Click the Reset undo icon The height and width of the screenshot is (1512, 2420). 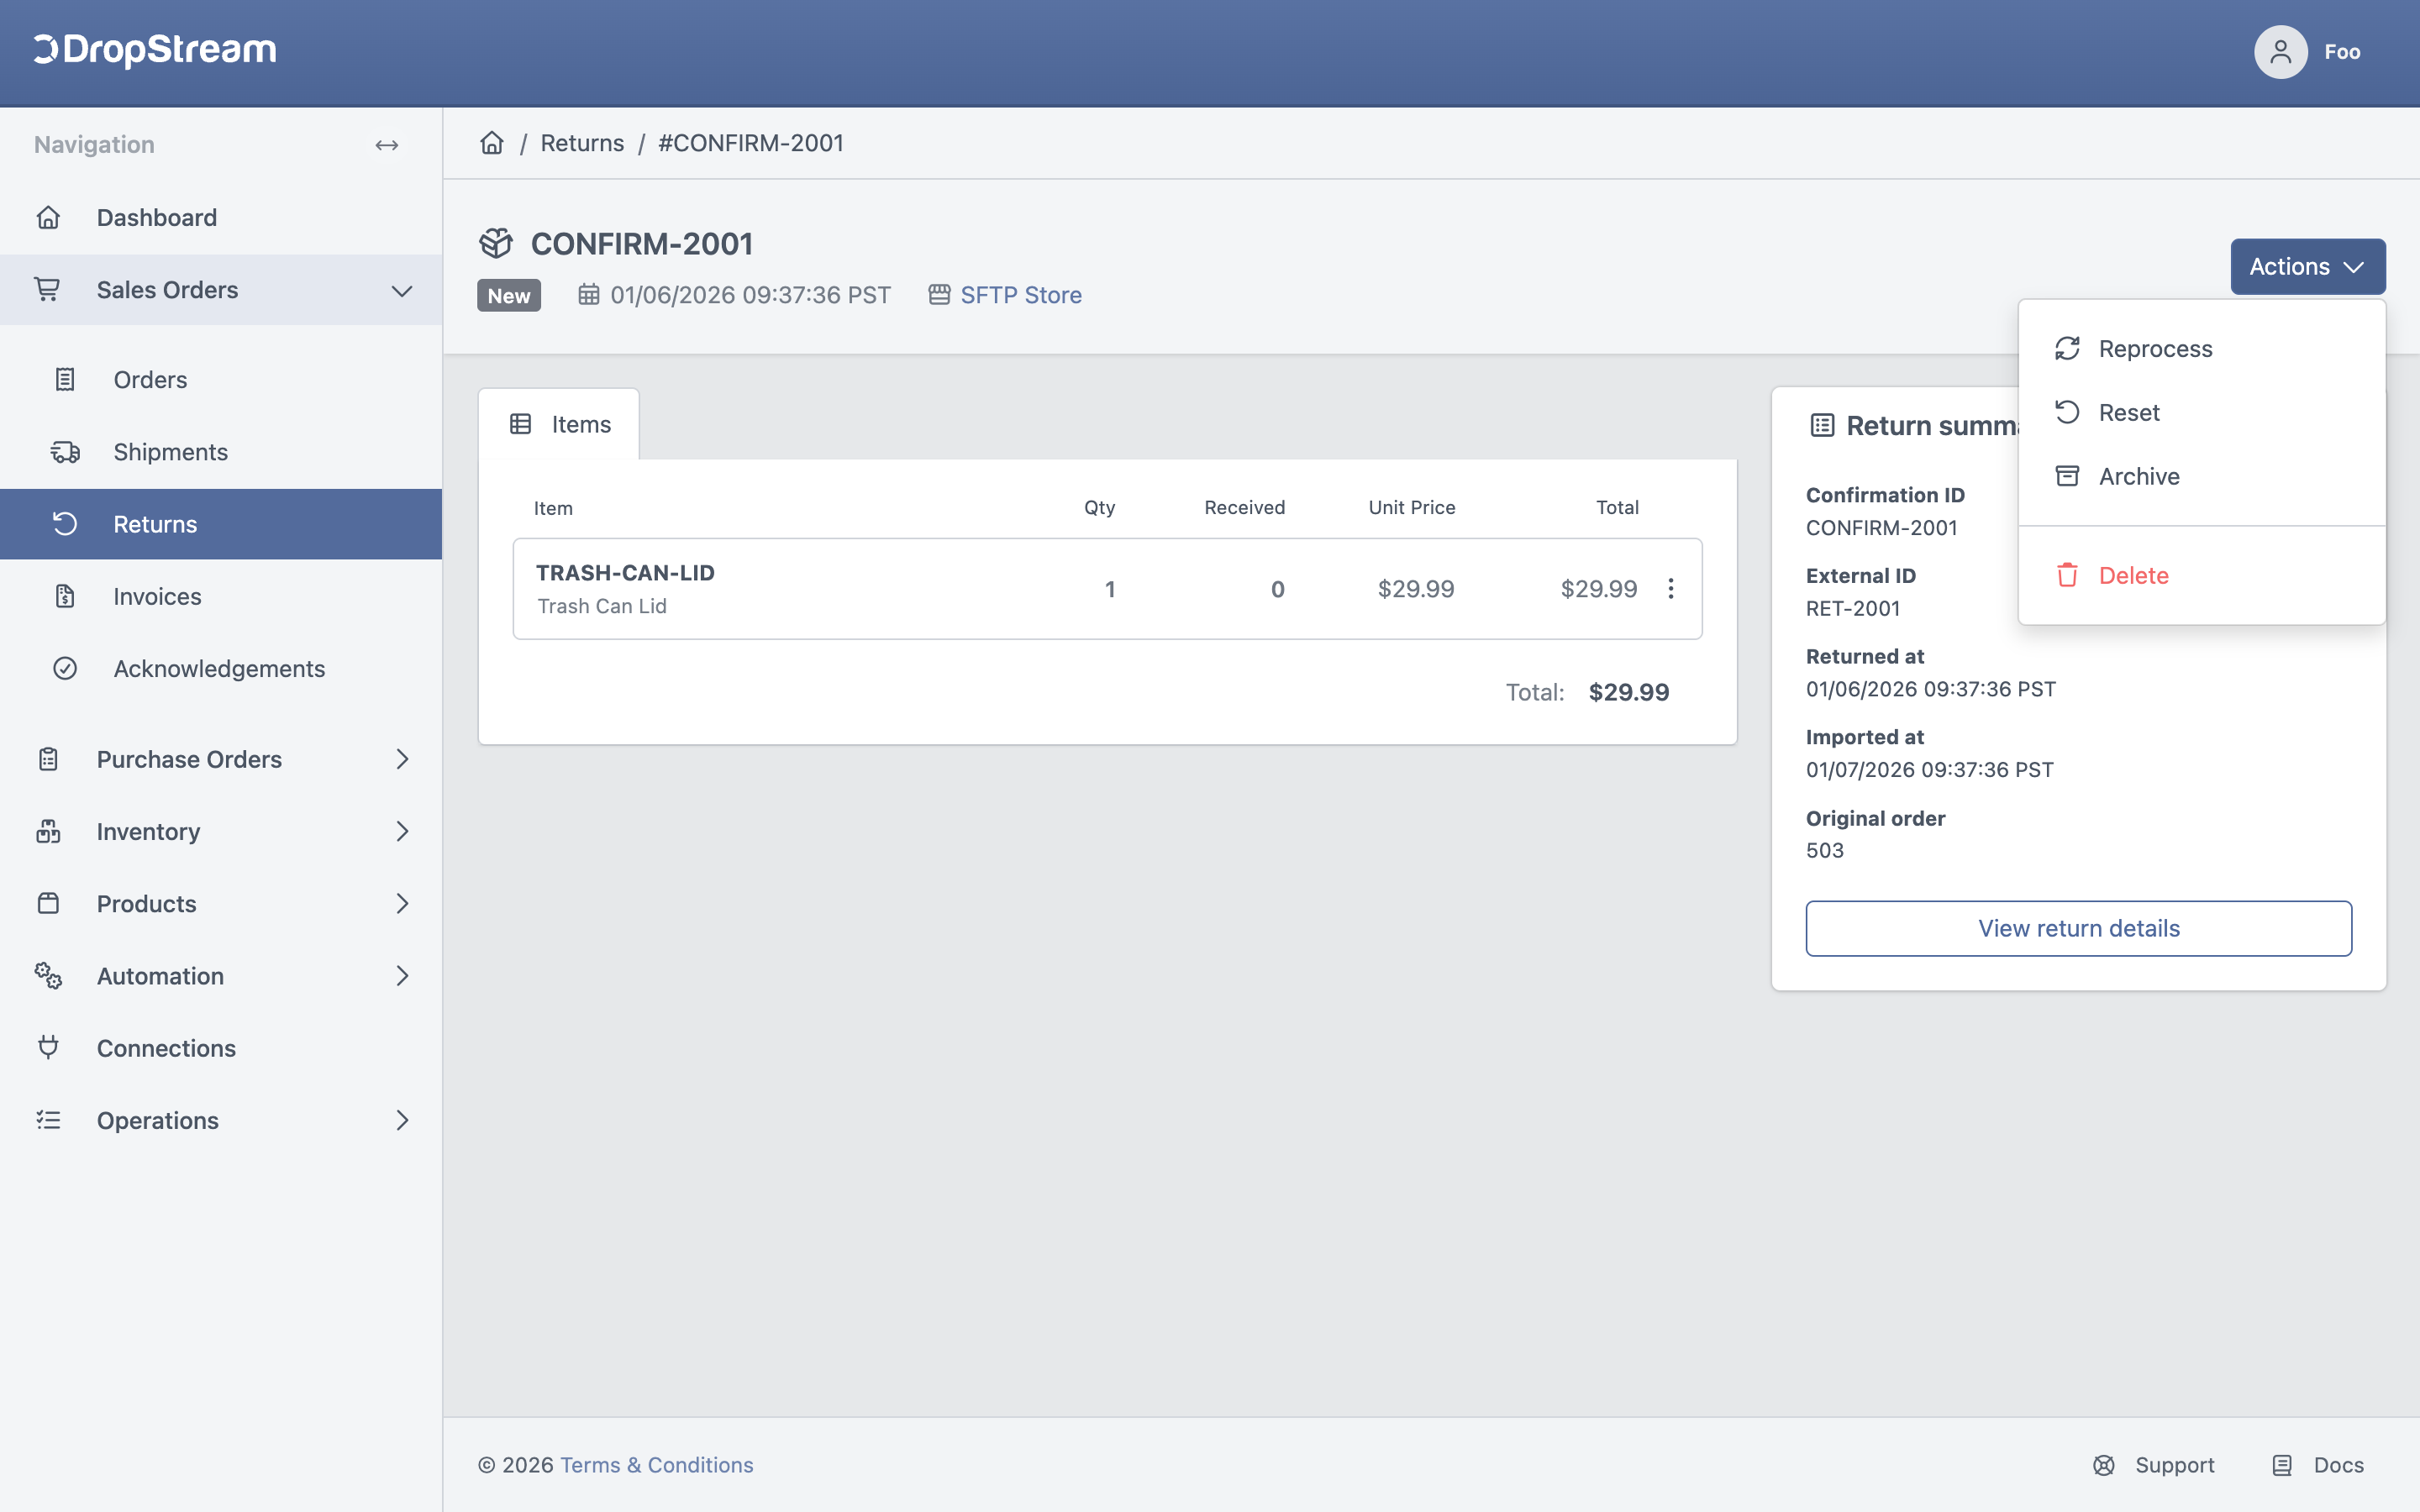tap(2067, 413)
